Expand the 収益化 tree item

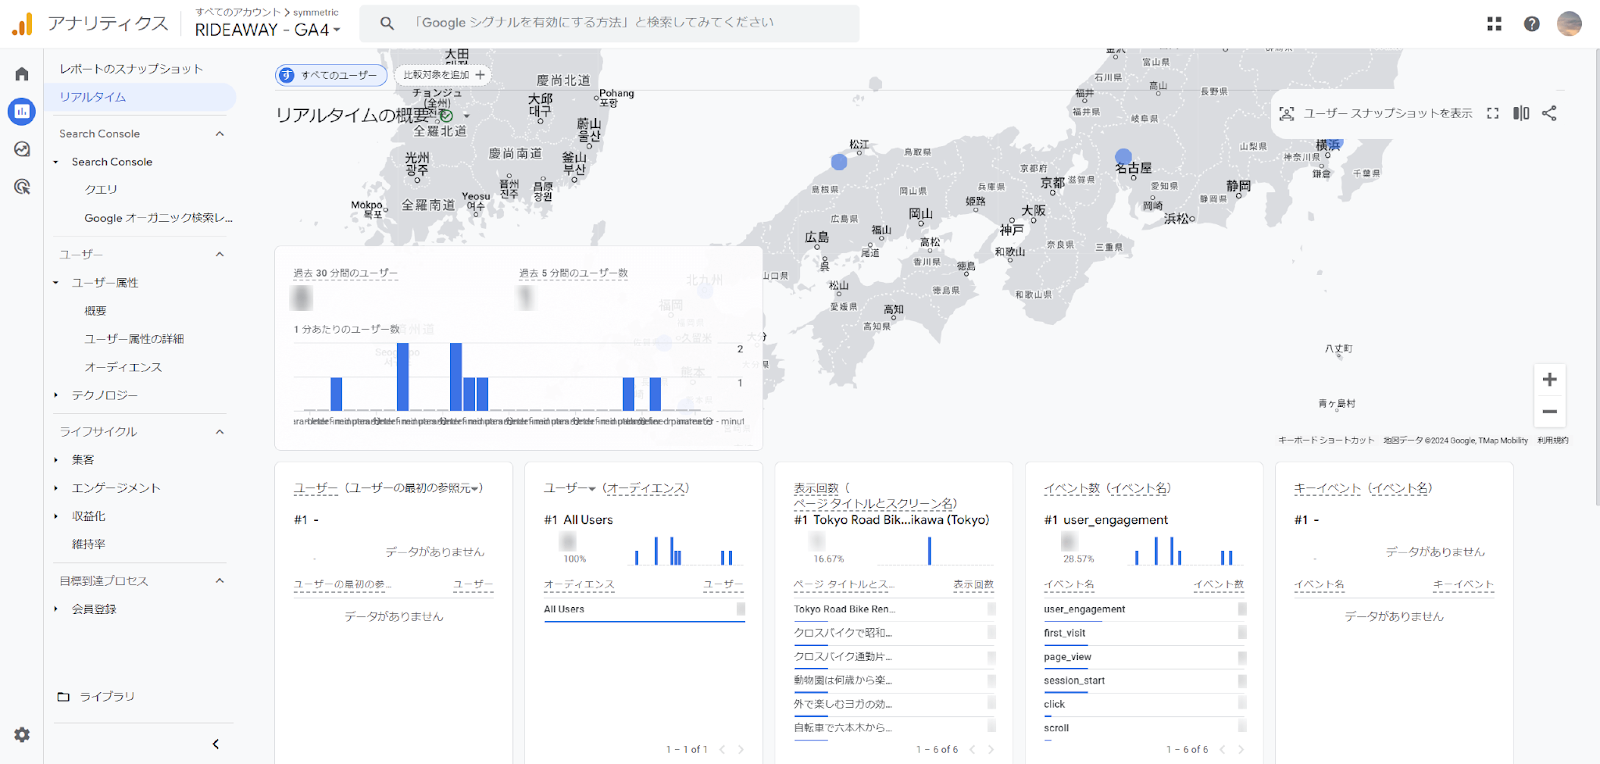click(56, 516)
